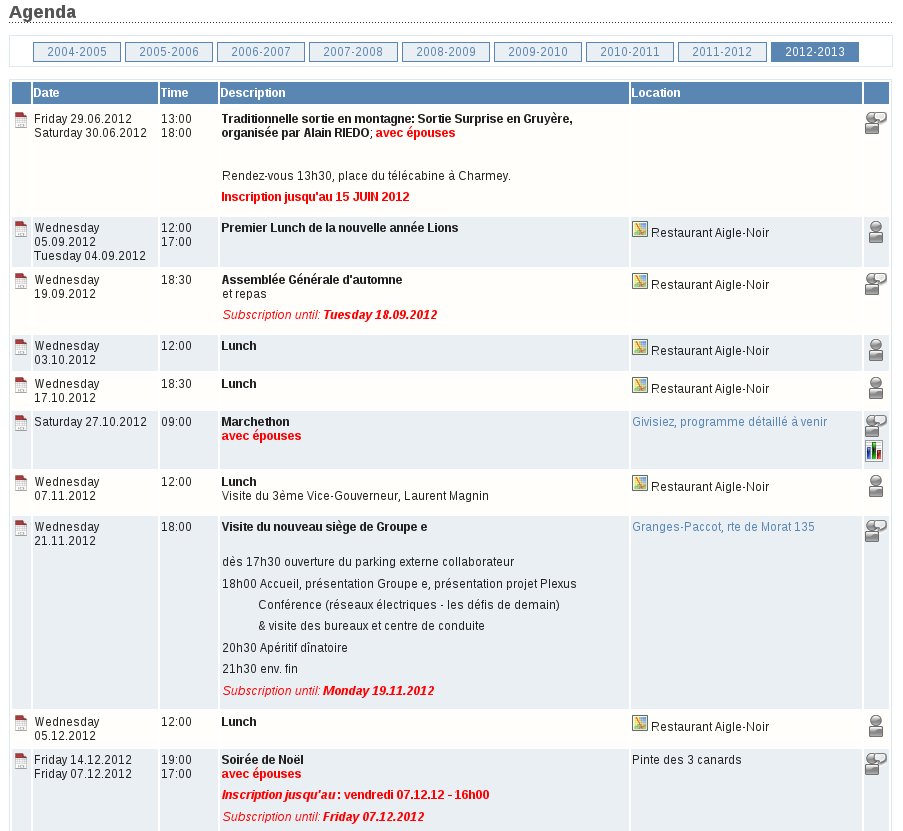Click calendar icon for Wednesday 05.09.2012 row
Viewport: 903px width, 831px height.
coord(21,229)
